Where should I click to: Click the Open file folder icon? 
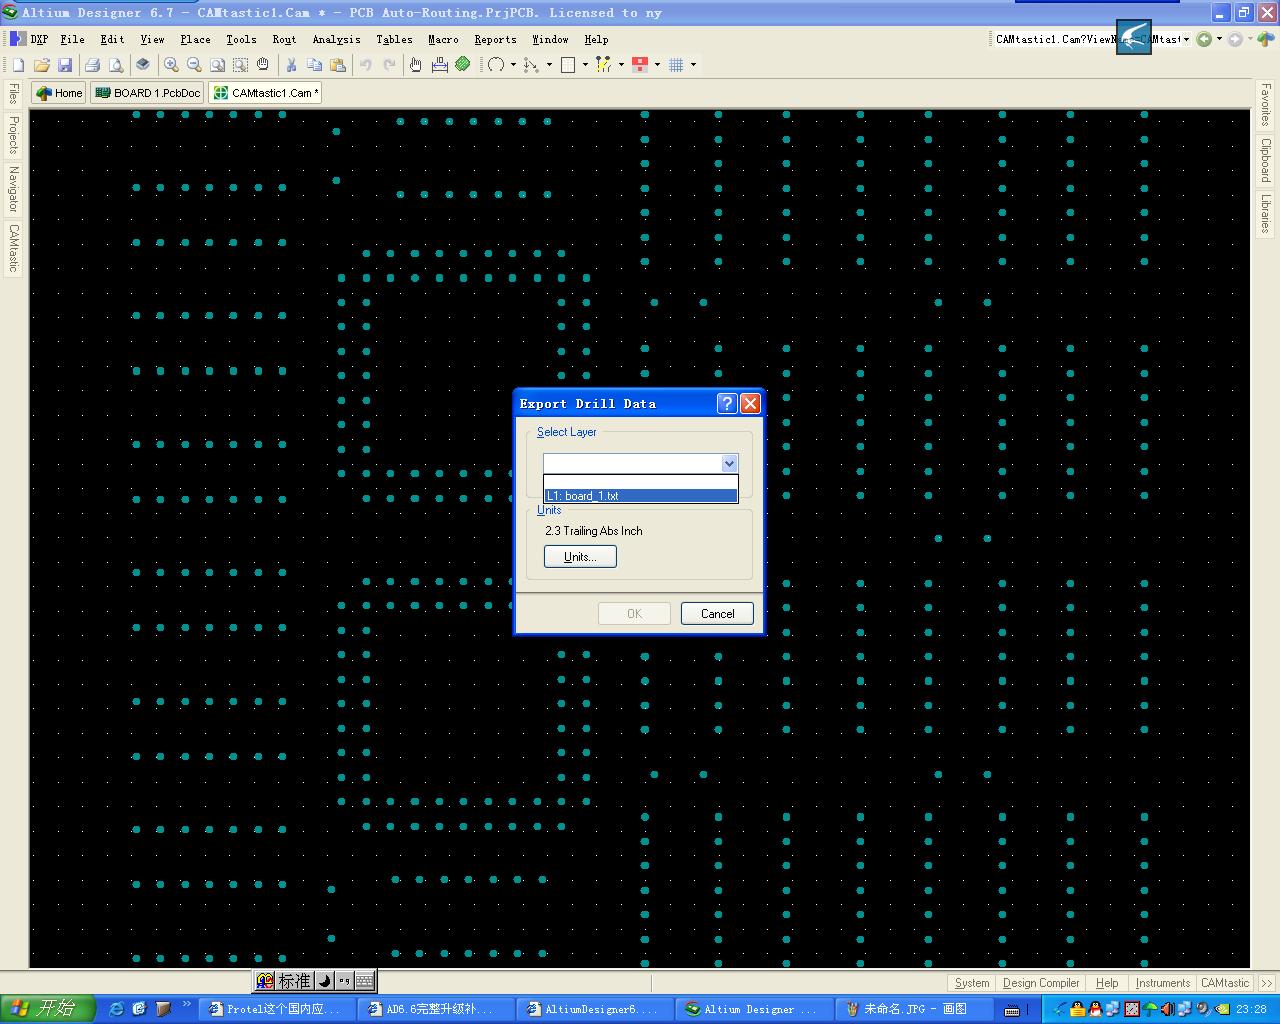pyautogui.click(x=42, y=65)
